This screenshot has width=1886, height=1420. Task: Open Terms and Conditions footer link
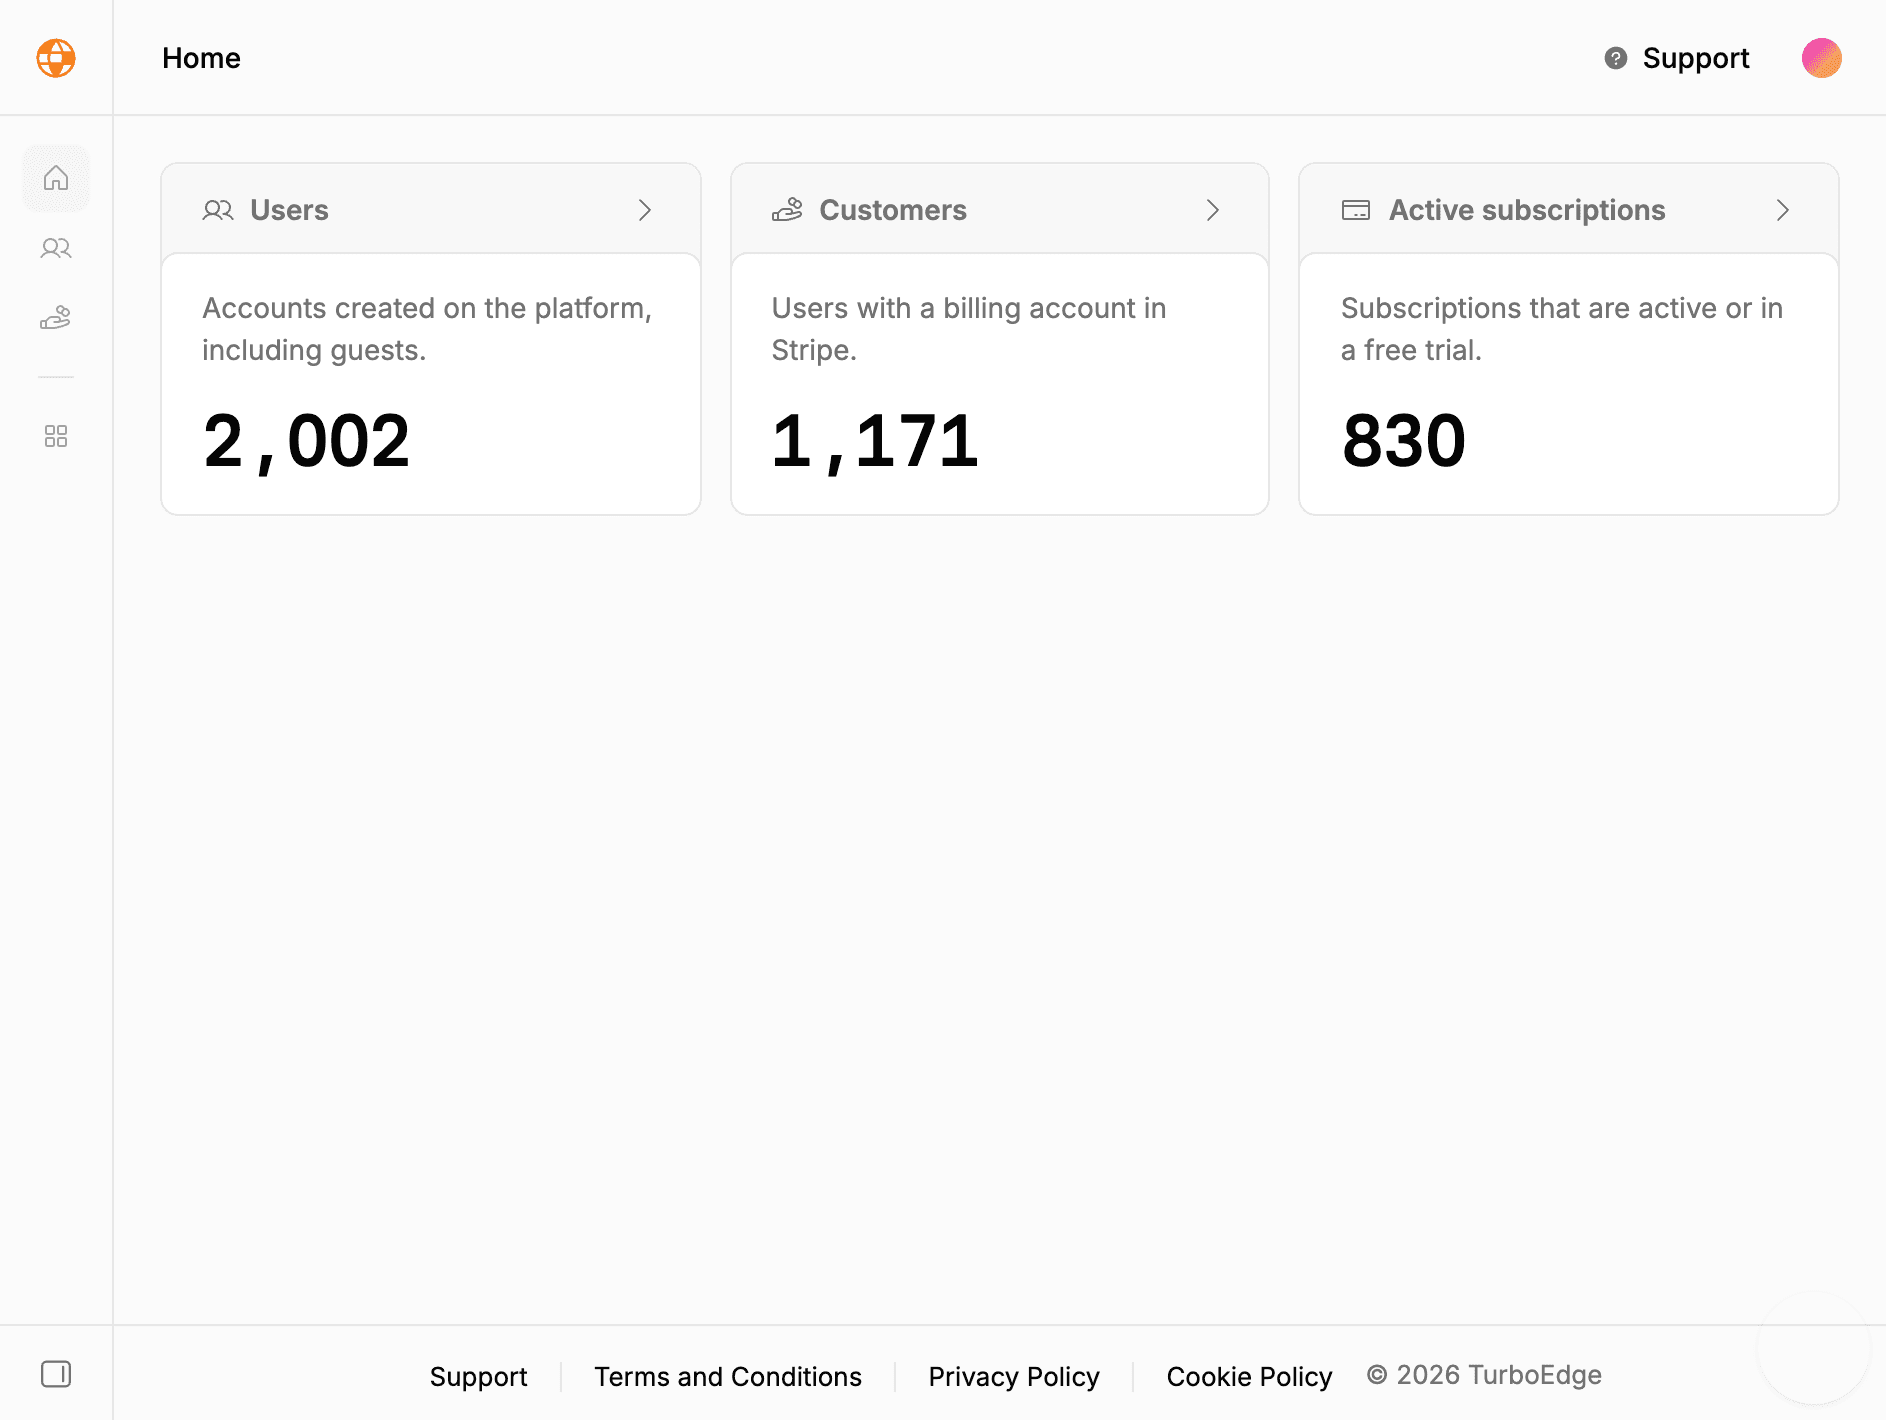click(x=728, y=1377)
